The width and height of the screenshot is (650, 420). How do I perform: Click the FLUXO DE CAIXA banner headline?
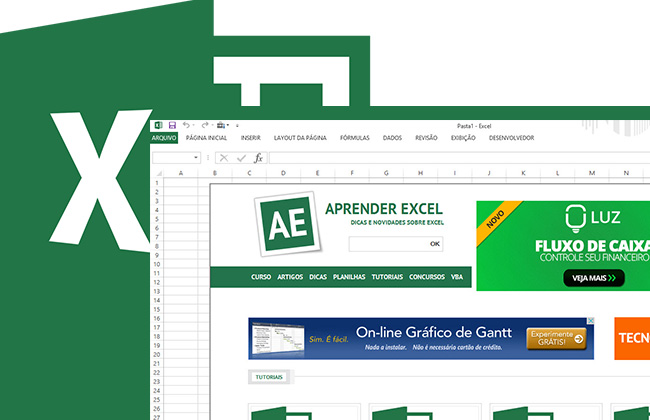pyautogui.click(x=592, y=246)
